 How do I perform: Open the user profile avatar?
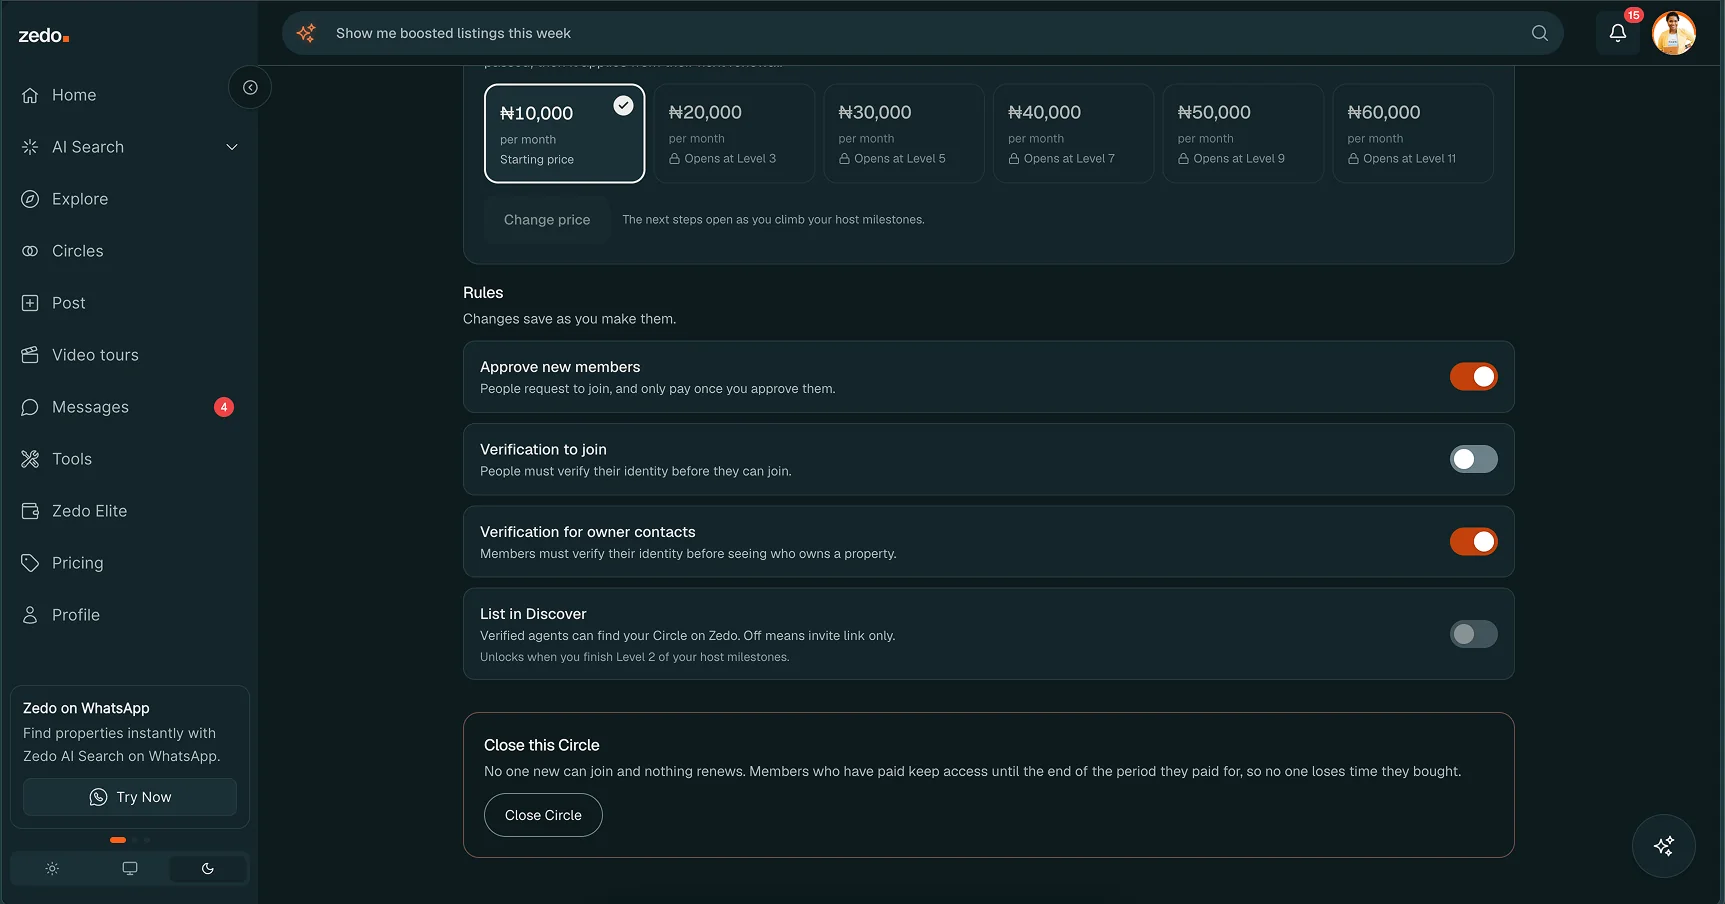(1673, 33)
